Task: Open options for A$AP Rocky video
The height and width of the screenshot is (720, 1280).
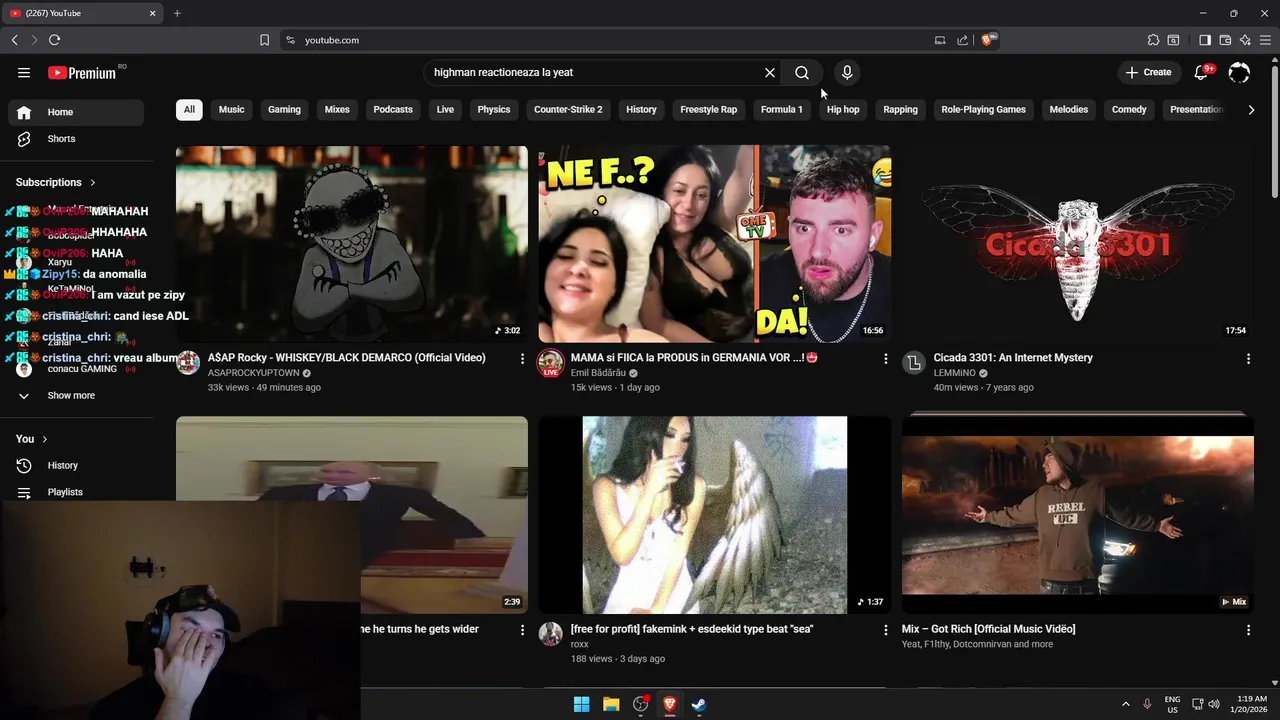Action: click(522, 358)
